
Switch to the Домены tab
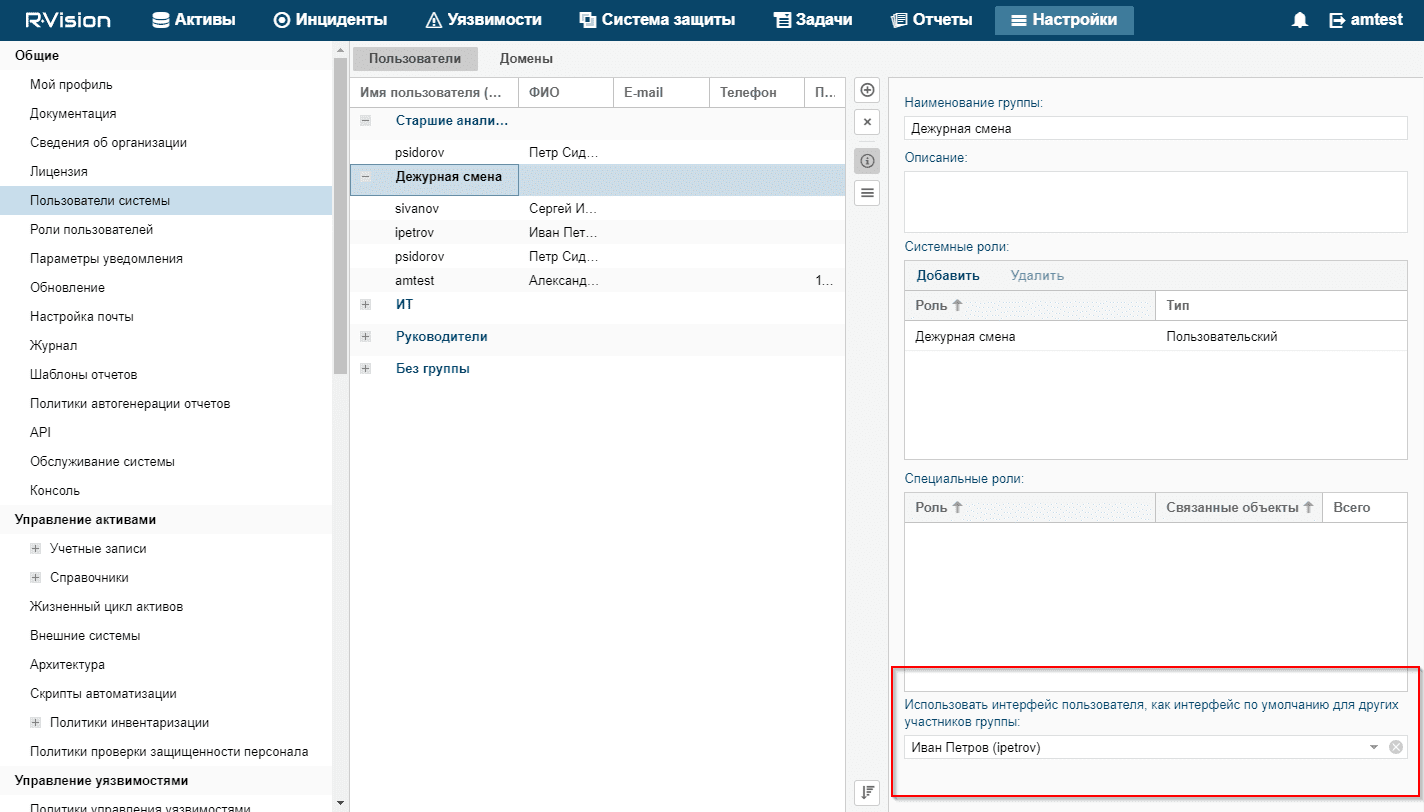[x=526, y=59]
